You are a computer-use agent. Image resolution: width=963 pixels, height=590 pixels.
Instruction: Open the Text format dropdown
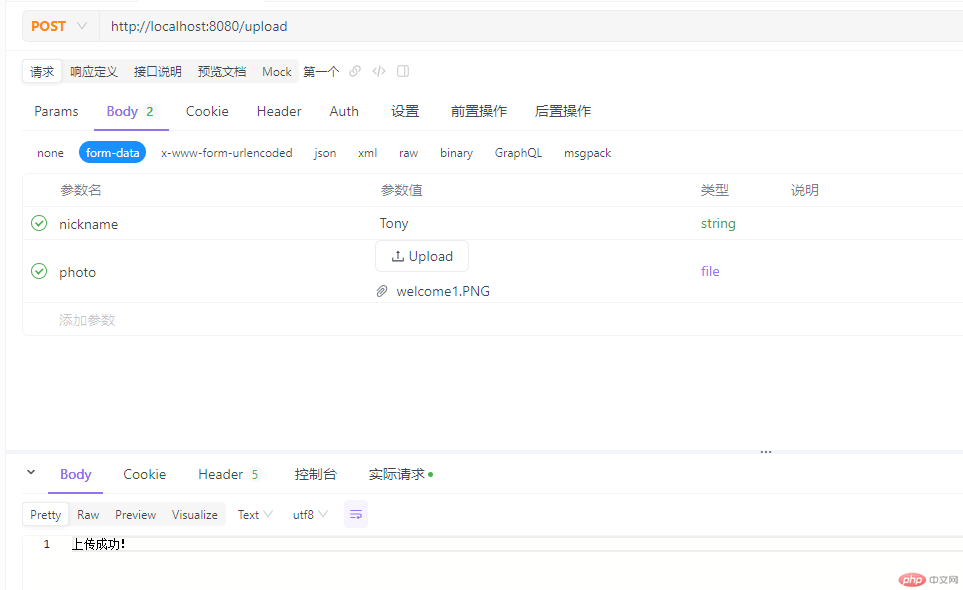[x=255, y=514]
